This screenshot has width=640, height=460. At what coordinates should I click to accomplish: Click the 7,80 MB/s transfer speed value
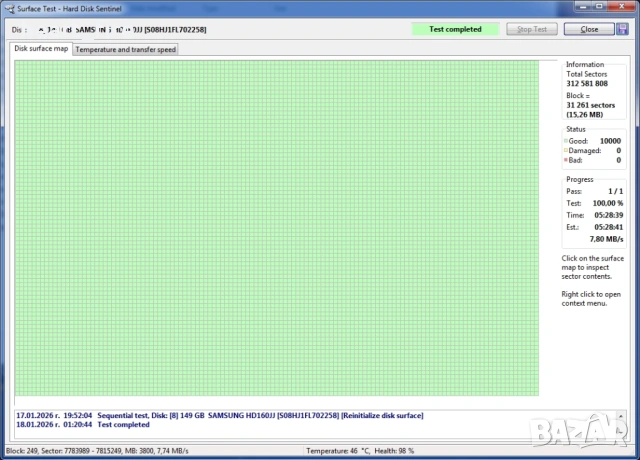[x=606, y=240]
